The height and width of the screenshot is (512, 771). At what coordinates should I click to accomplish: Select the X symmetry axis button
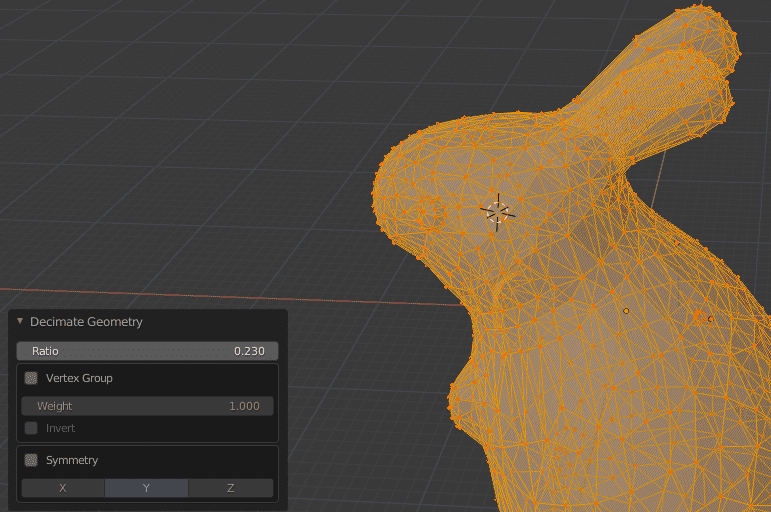coord(63,488)
